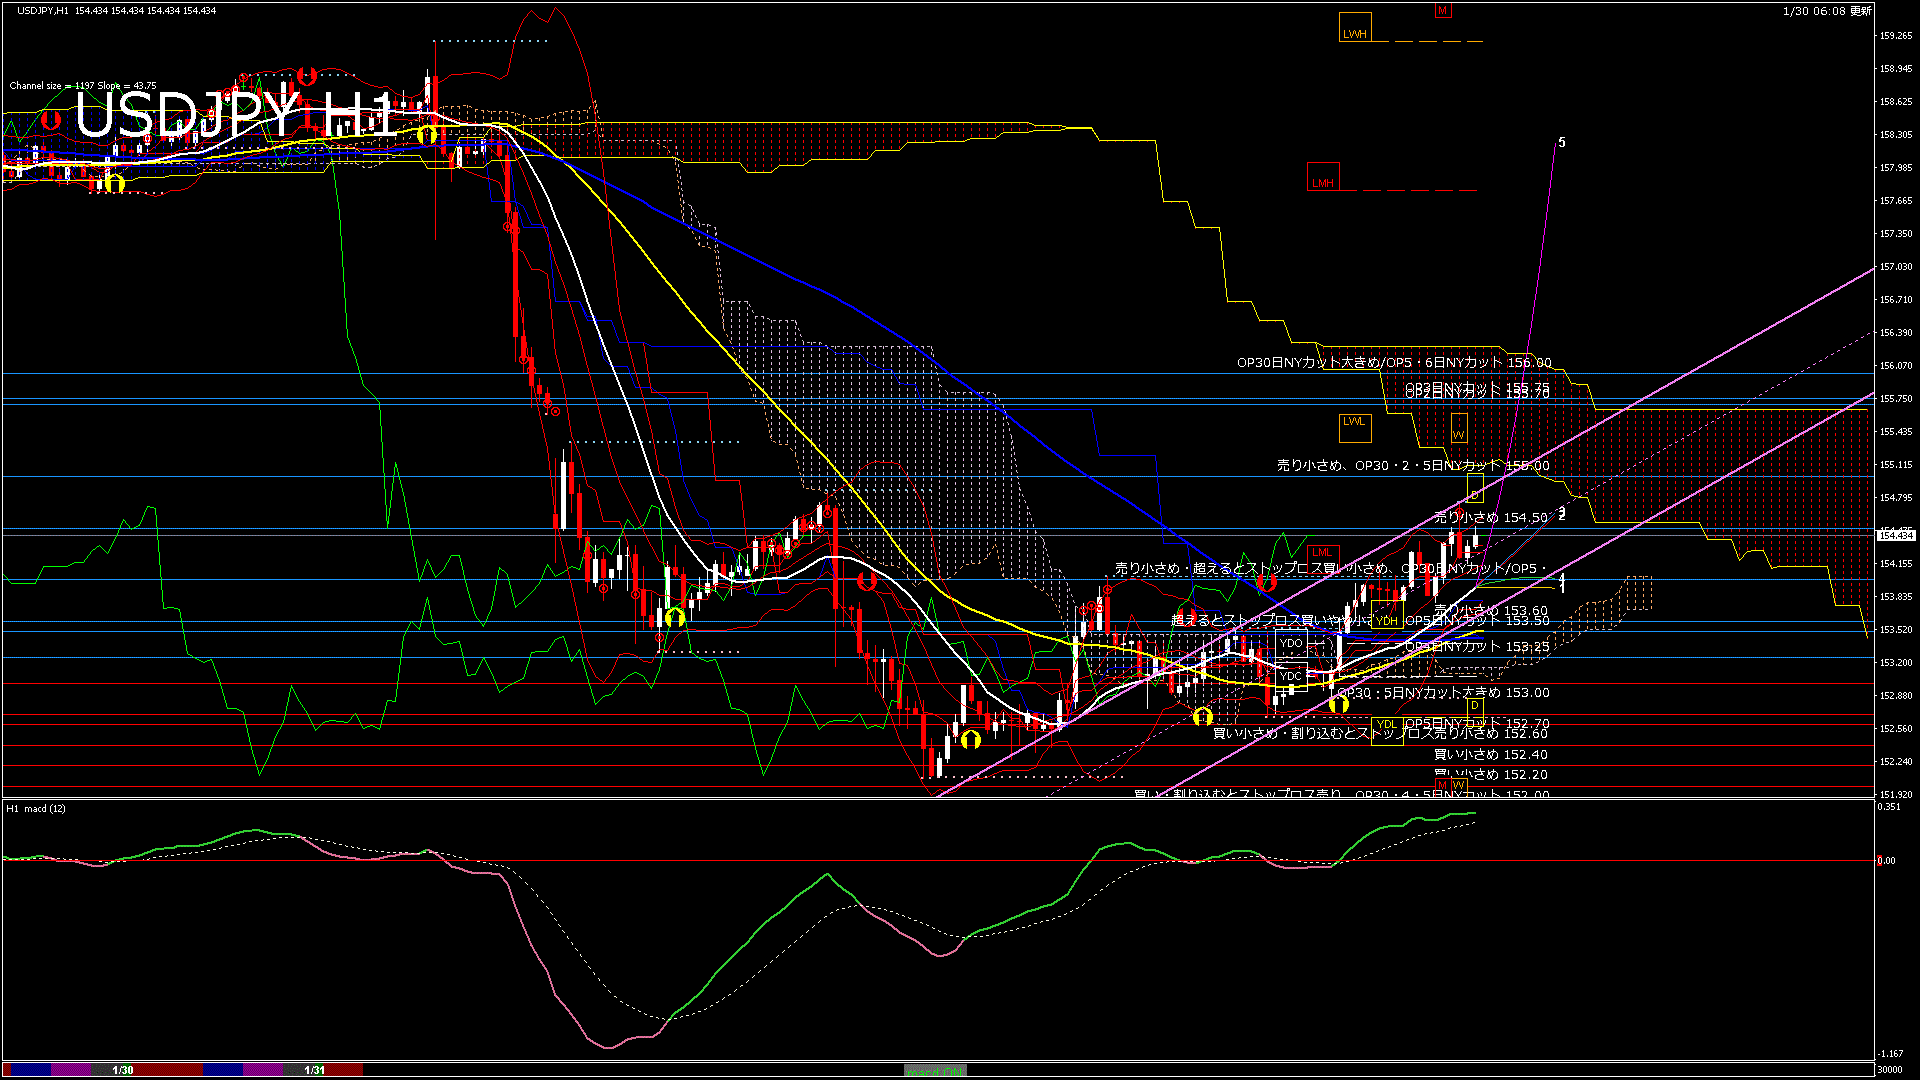
Task: Select the 買い小さめ 152.40 level label
Action: [x=1490, y=754]
